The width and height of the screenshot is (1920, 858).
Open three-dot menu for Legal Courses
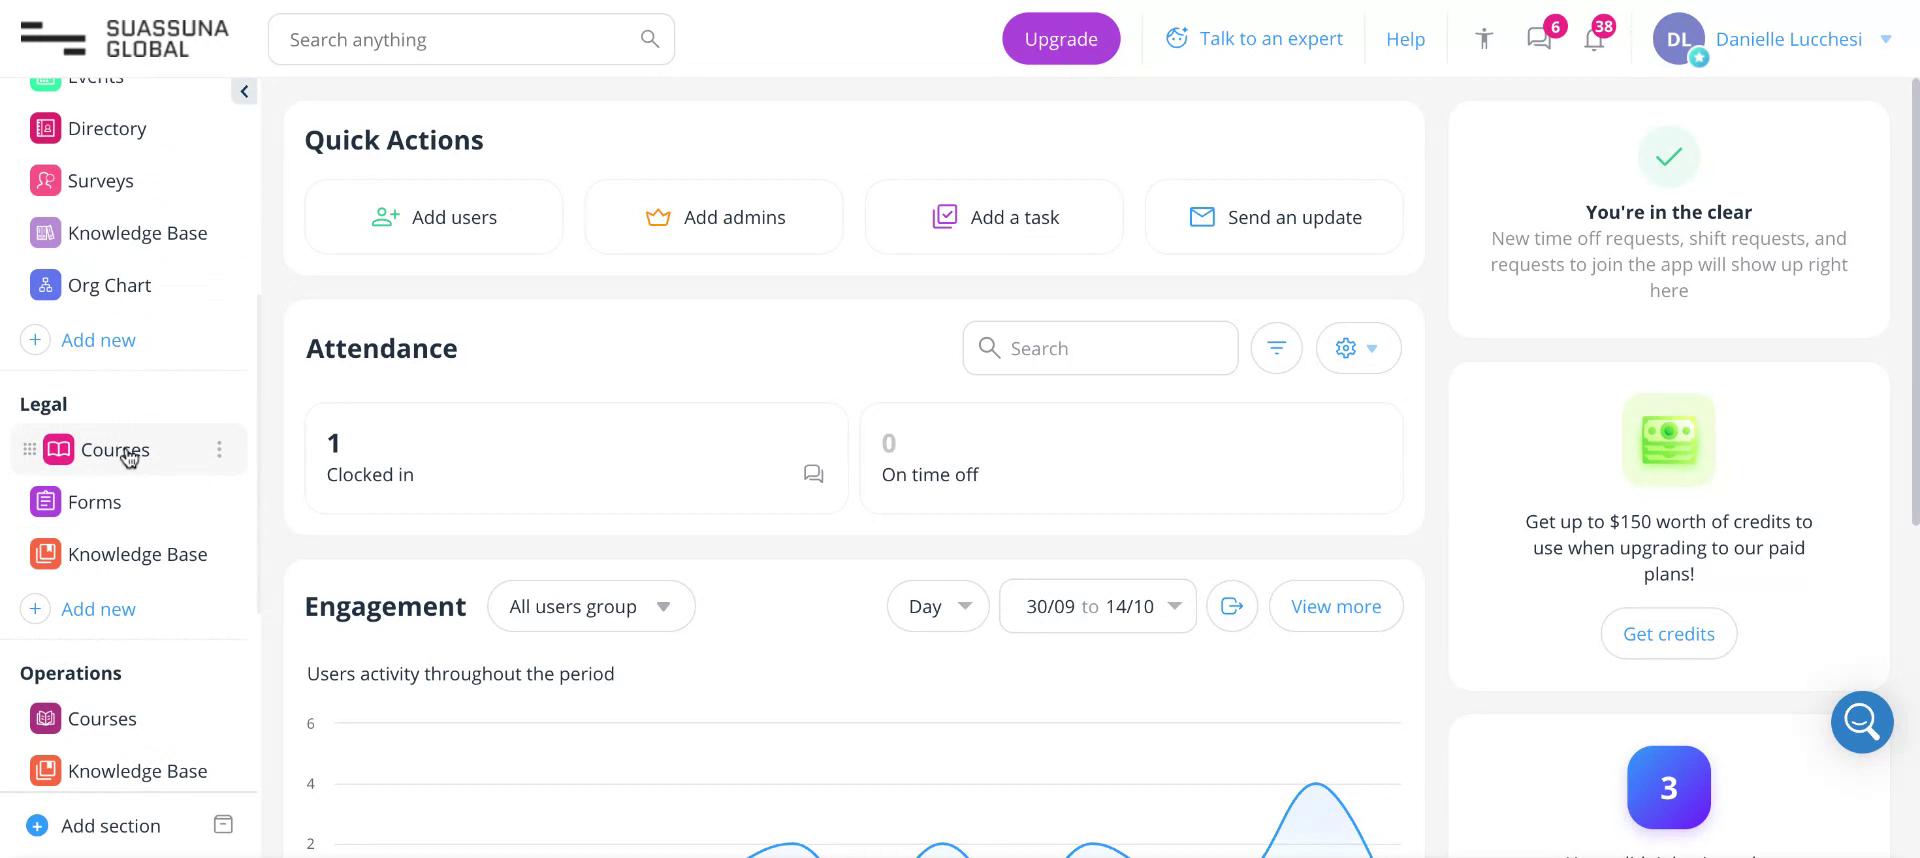(x=219, y=450)
